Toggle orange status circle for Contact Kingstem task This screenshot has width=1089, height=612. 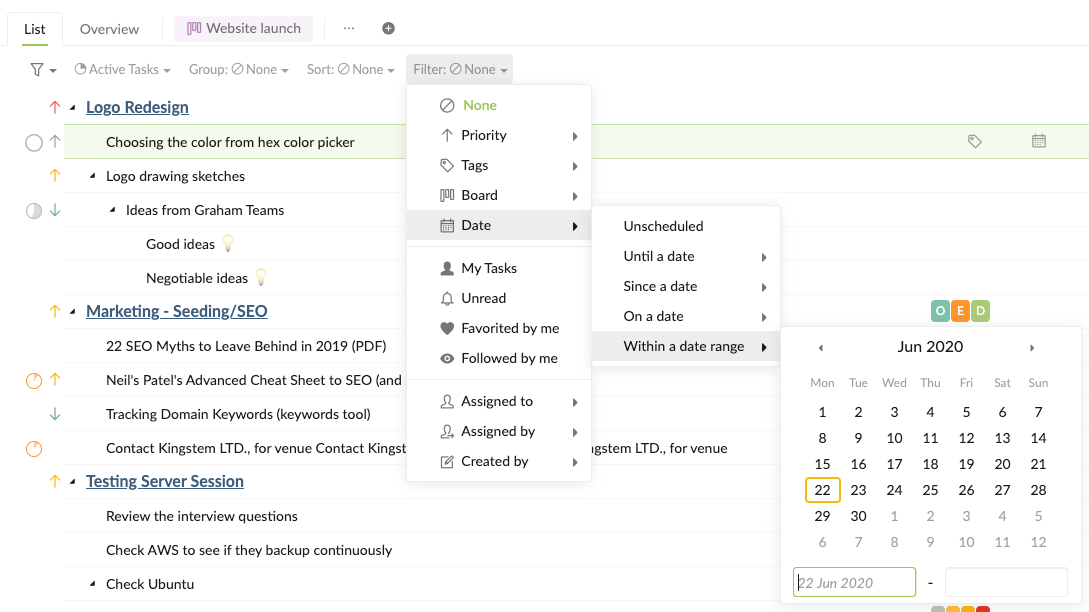point(33,449)
